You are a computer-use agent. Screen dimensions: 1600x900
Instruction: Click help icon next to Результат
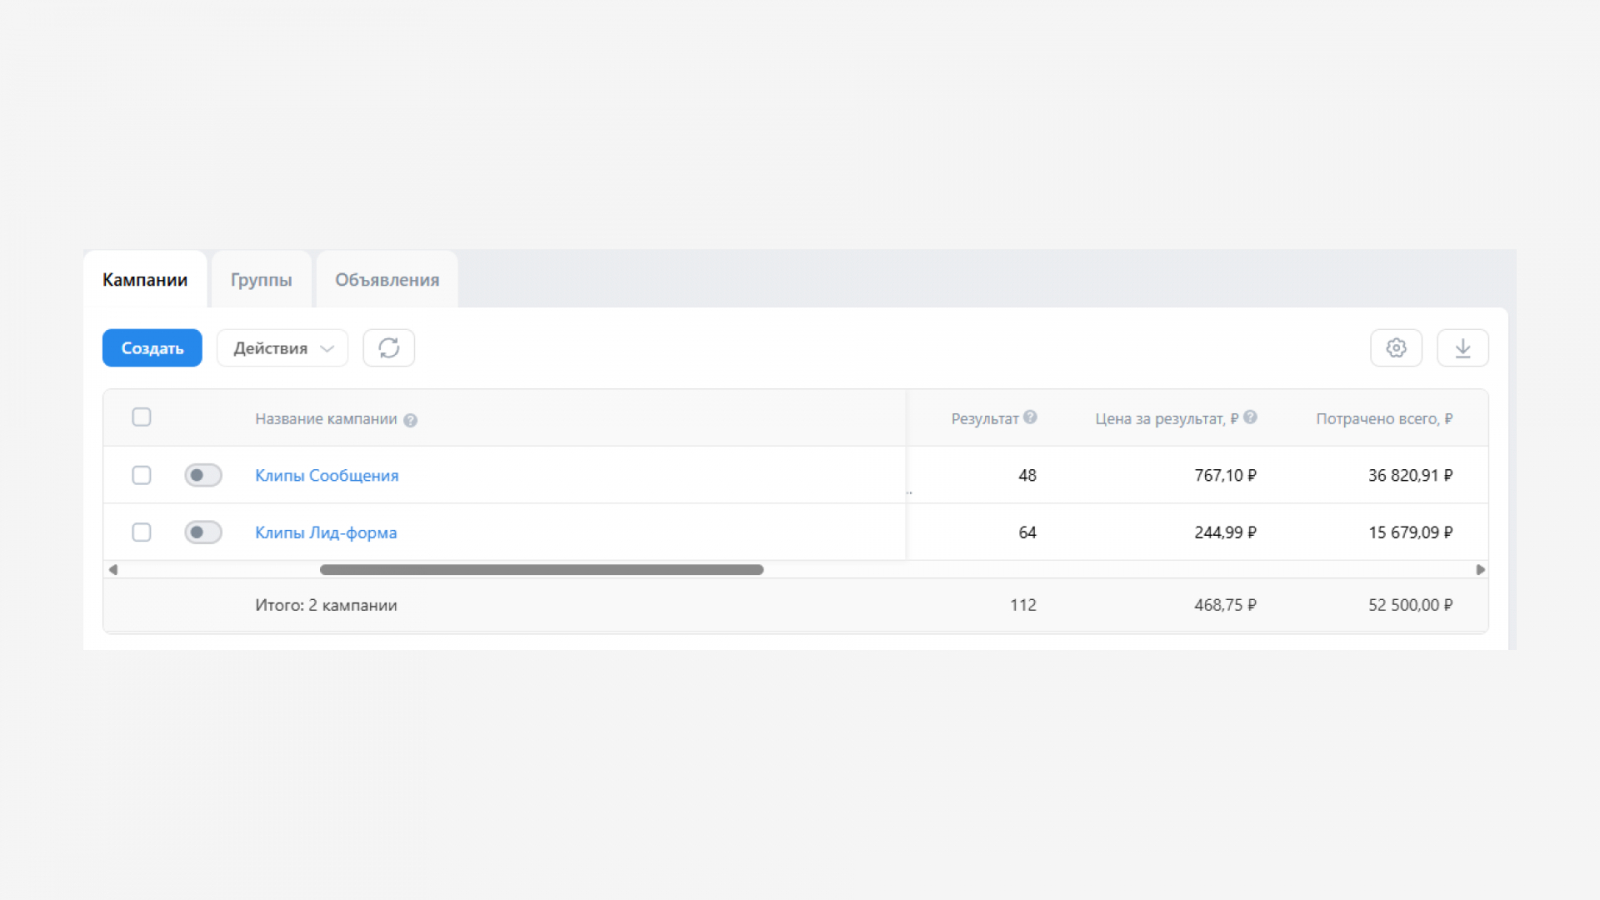tap(1030, 417)
